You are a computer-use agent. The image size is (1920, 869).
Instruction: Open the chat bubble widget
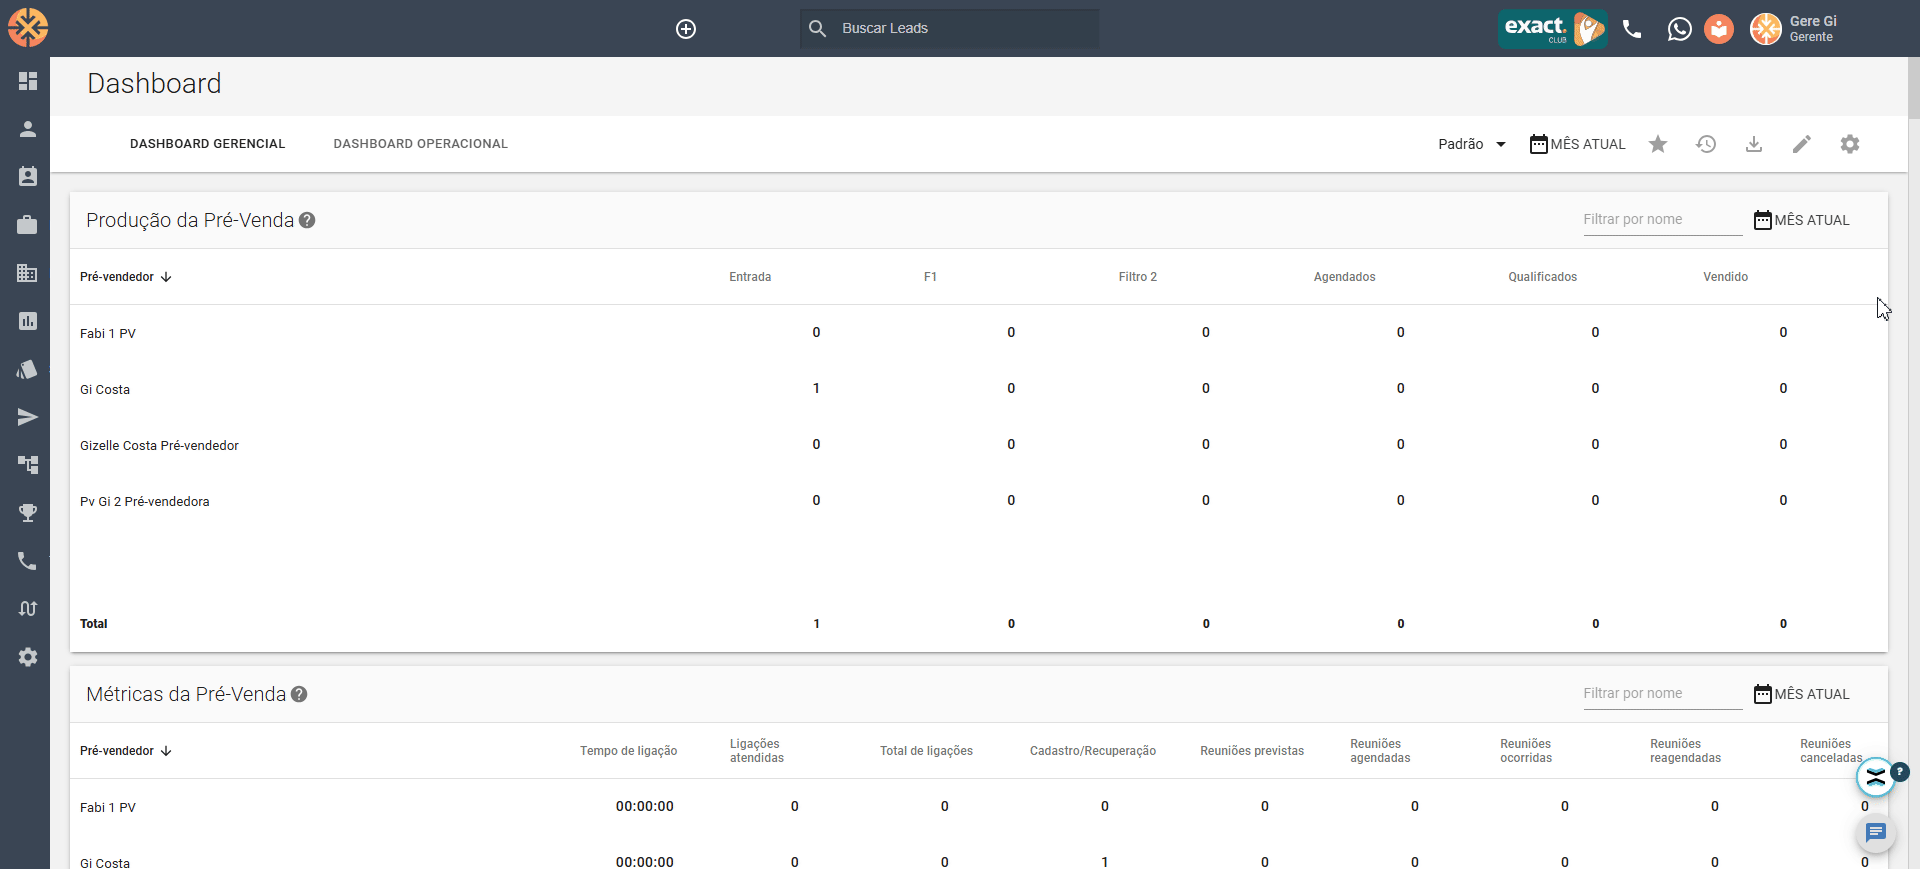(1875, 833)
